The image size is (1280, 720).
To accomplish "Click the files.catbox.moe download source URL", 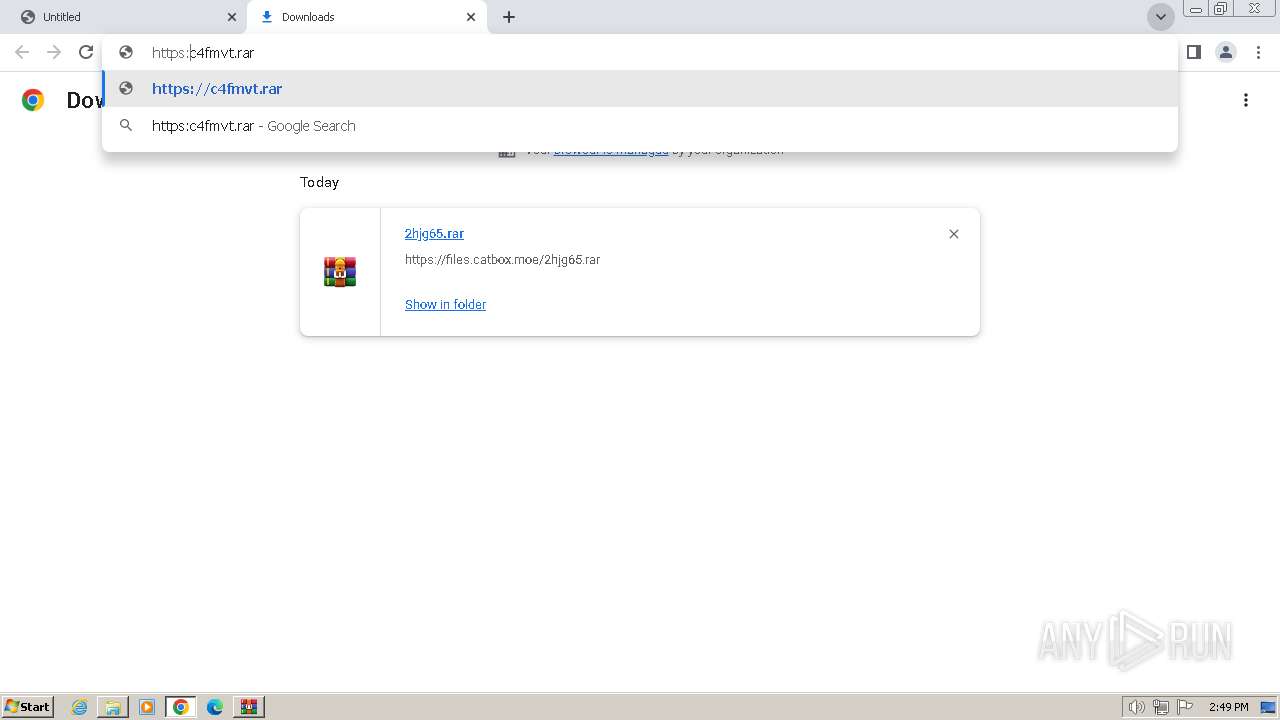I will 502,259.
